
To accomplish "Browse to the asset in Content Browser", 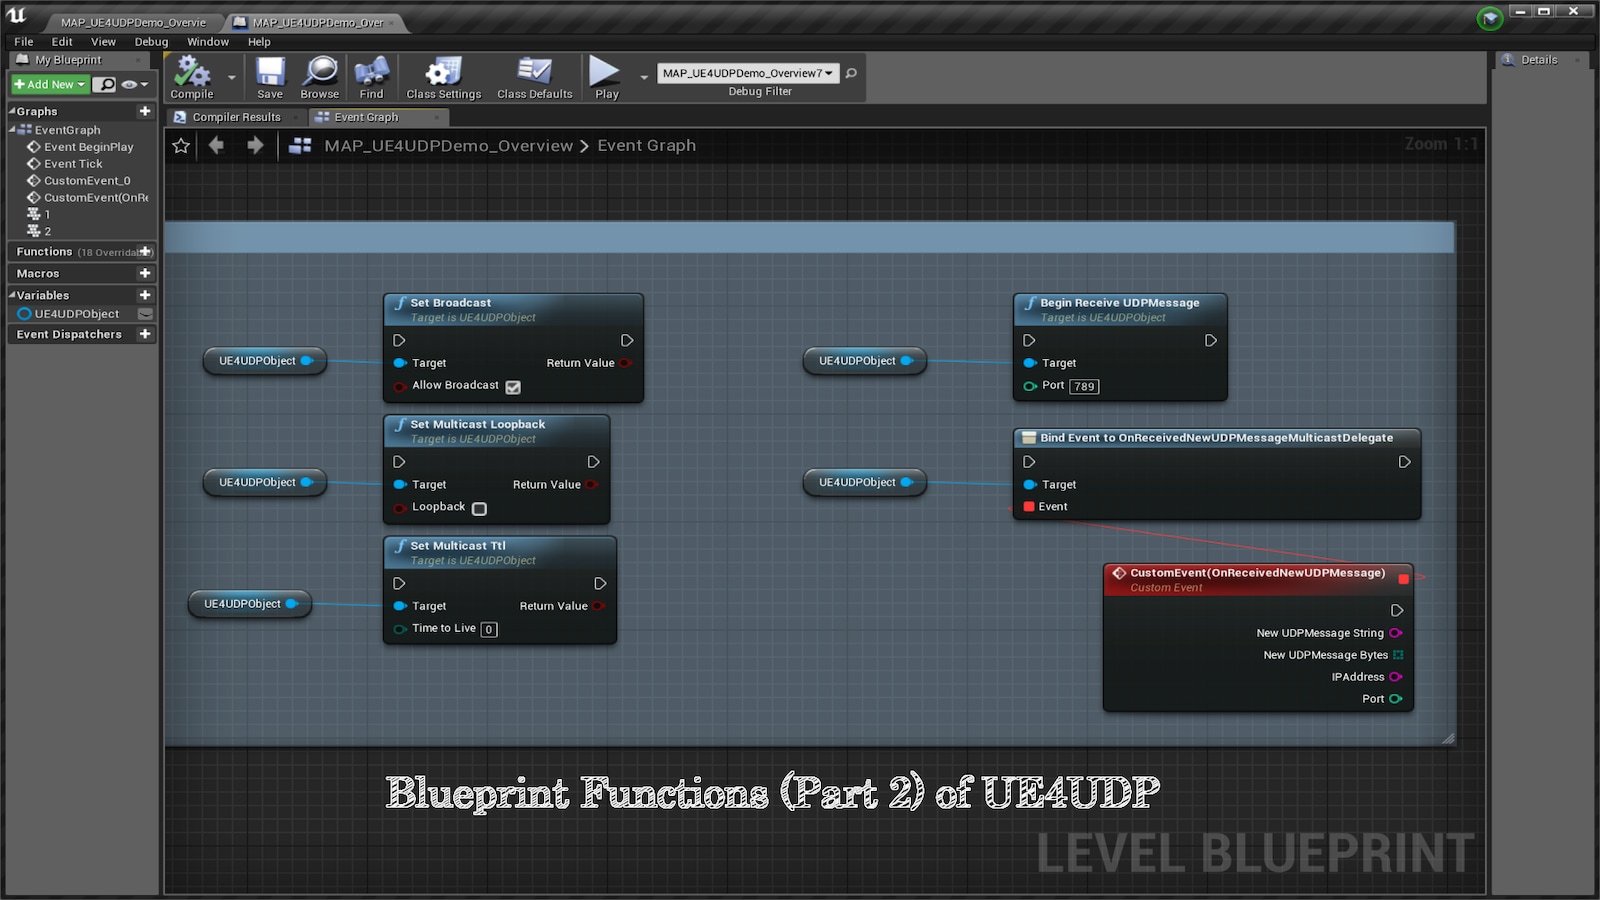I will point(319,75).
